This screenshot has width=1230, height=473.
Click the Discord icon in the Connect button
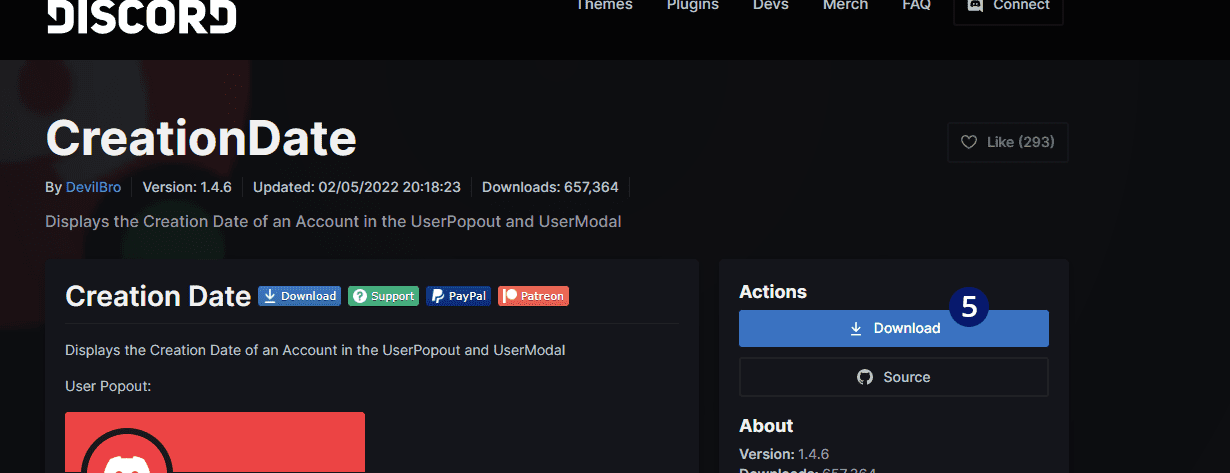(x=975, y=5)
